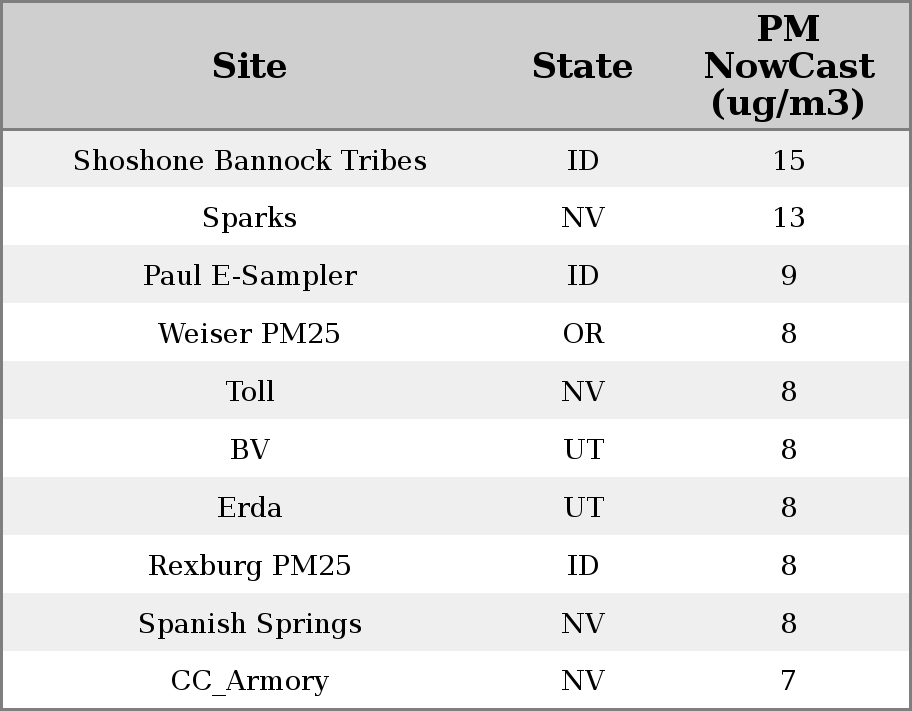The height and width of the screenshot is (711, 912).
Task: Click the PM value 15
Action: click(x=788, y=161)
